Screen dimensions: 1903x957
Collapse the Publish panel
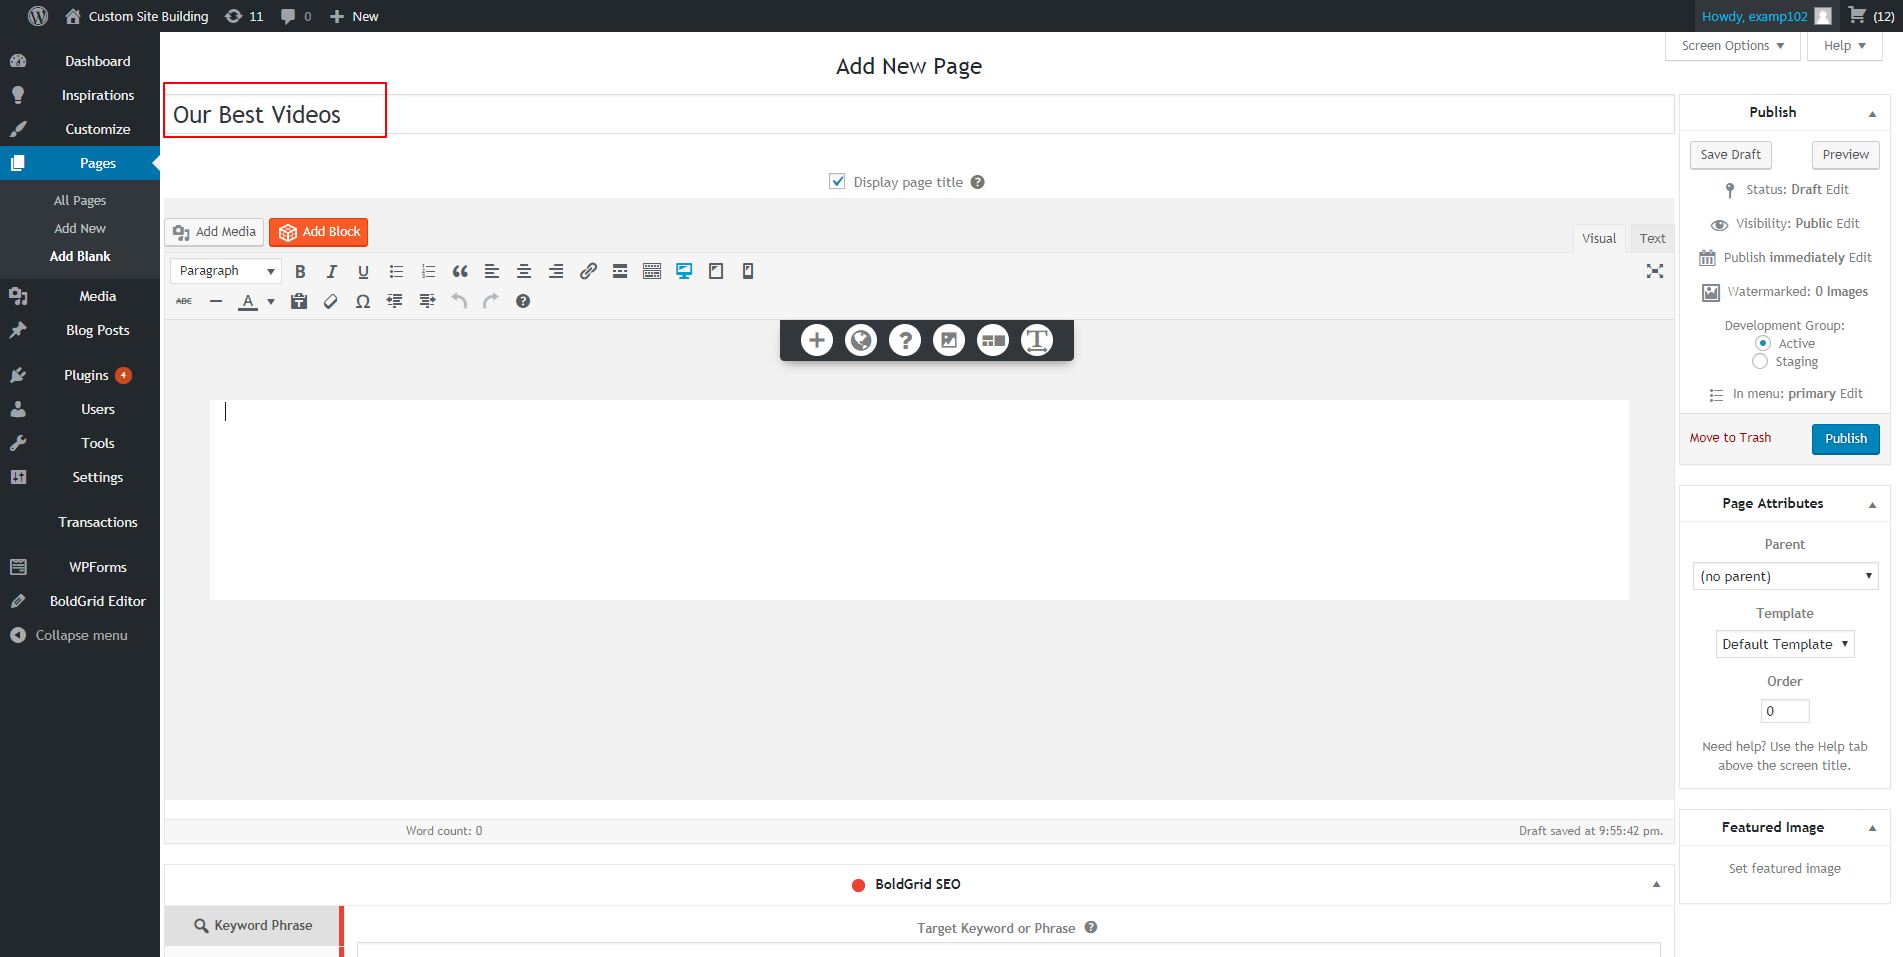pyautogui.click(x=1872, y=113)
